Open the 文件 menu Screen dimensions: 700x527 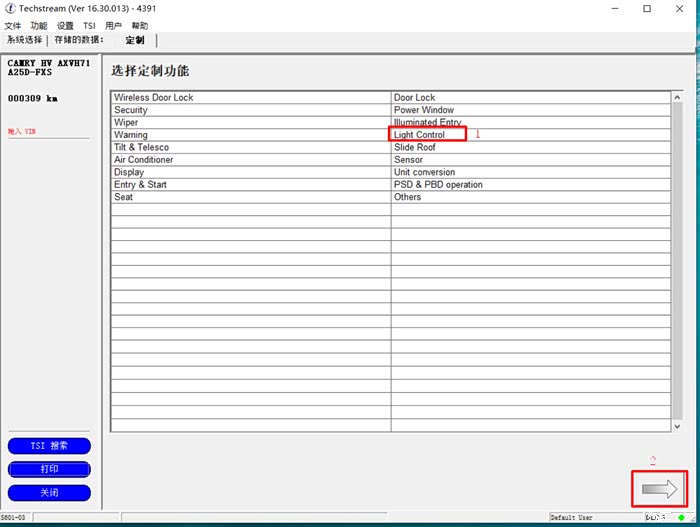click(13, 26)
